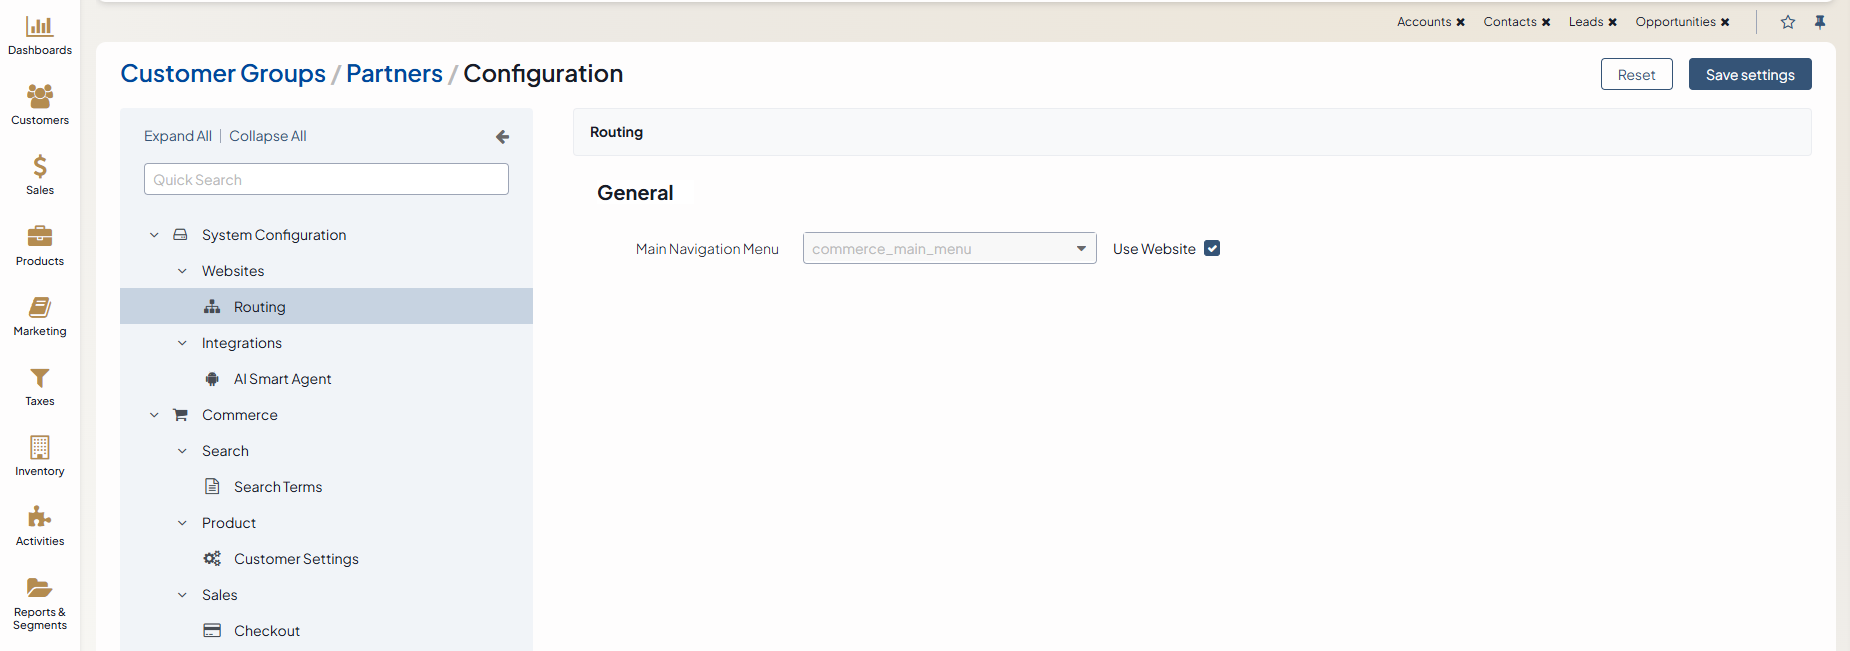
Task: Click the Quick Search field
Action: coord(326,180)
